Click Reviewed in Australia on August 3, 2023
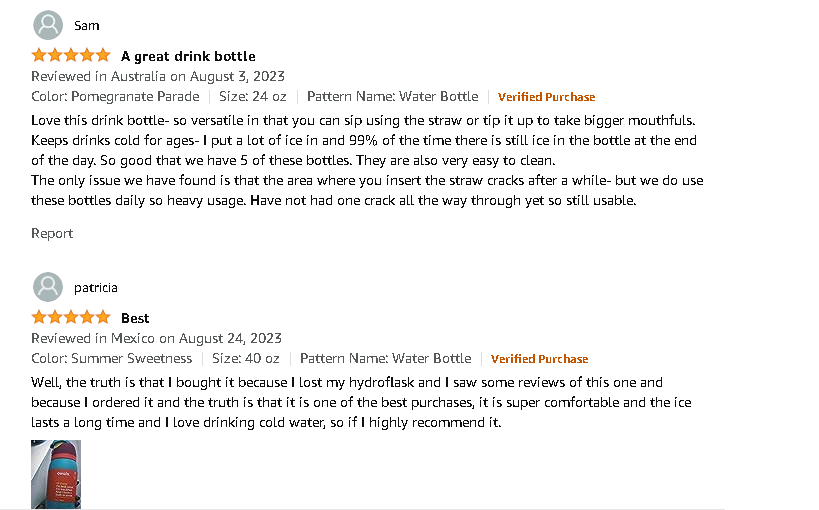Image resolution: width=819 pixels, height=510 pixels. pyautogui.click(x=158, y=76)
